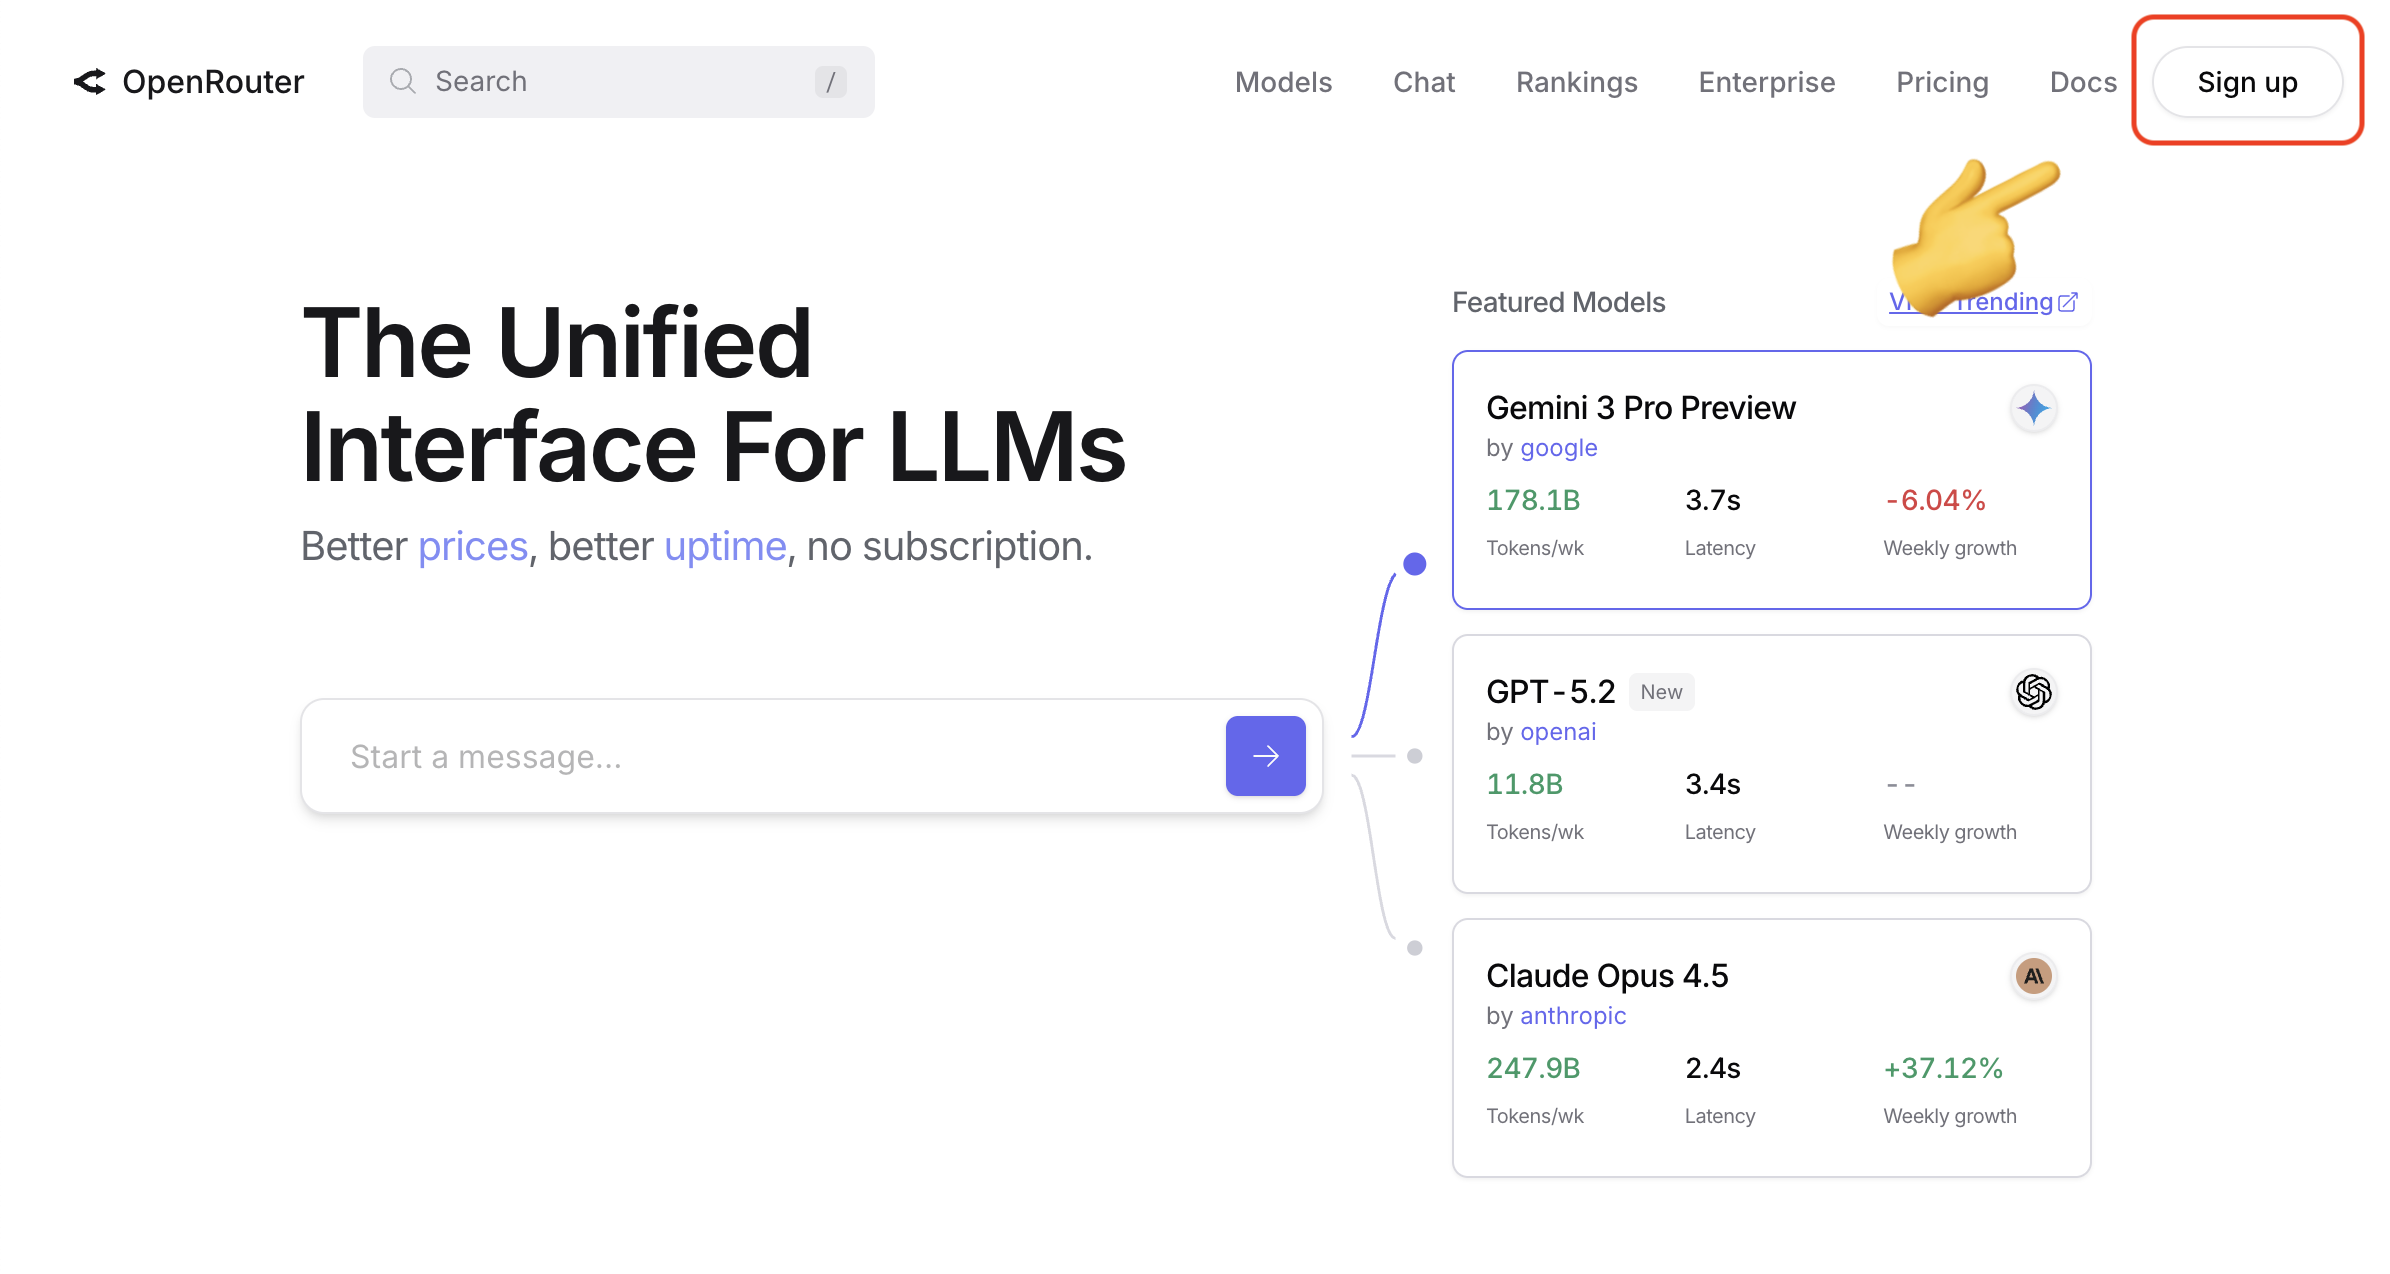The height and width of the screenshot is (1274, 2390).
Task: Follow the anthropic provider link
Action: (1572, 1016)
